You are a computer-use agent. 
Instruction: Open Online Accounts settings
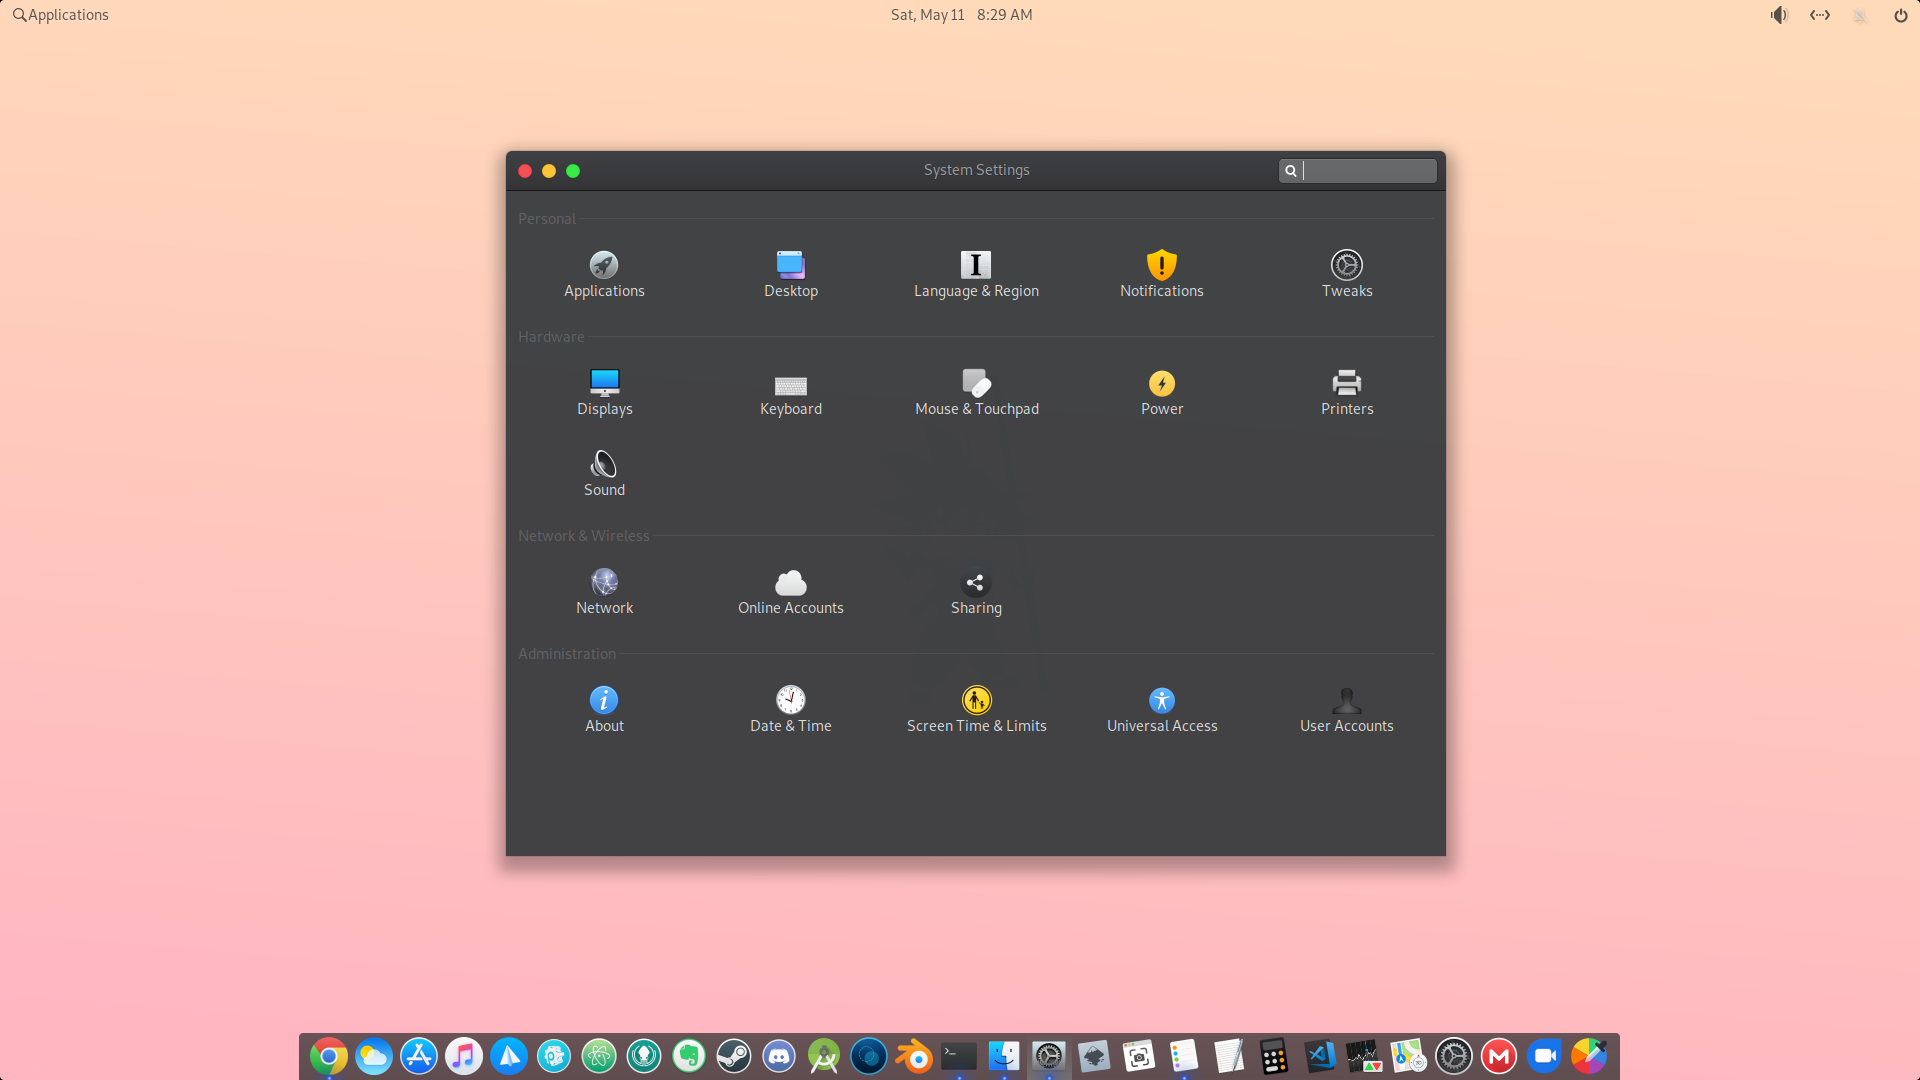tap(790, 591)
